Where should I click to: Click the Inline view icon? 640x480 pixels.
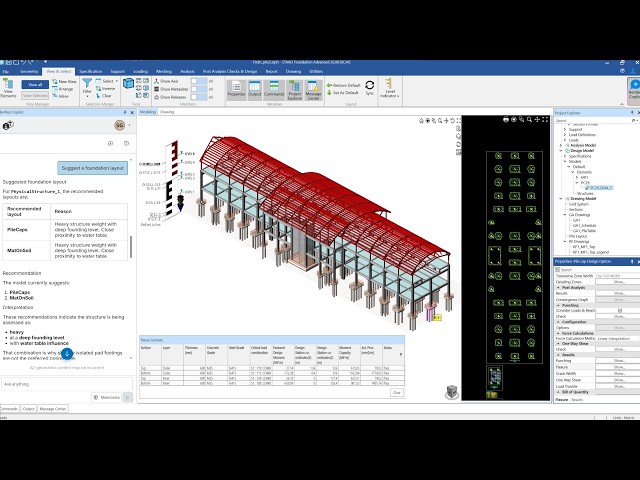pyautogui.click(x=61, y=96)
